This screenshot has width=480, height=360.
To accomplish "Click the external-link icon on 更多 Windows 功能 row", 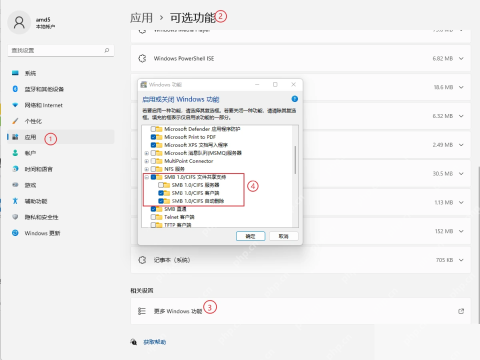I will coord(461,311).
